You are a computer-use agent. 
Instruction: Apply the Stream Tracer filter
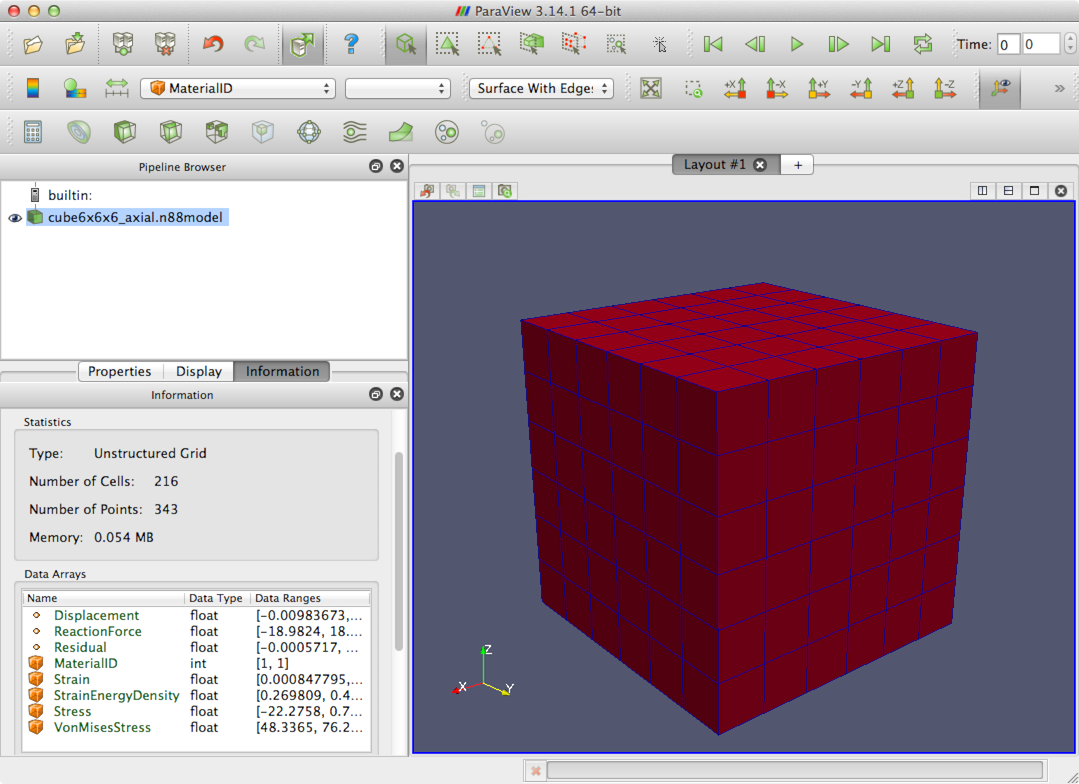(x=355, y=131)
